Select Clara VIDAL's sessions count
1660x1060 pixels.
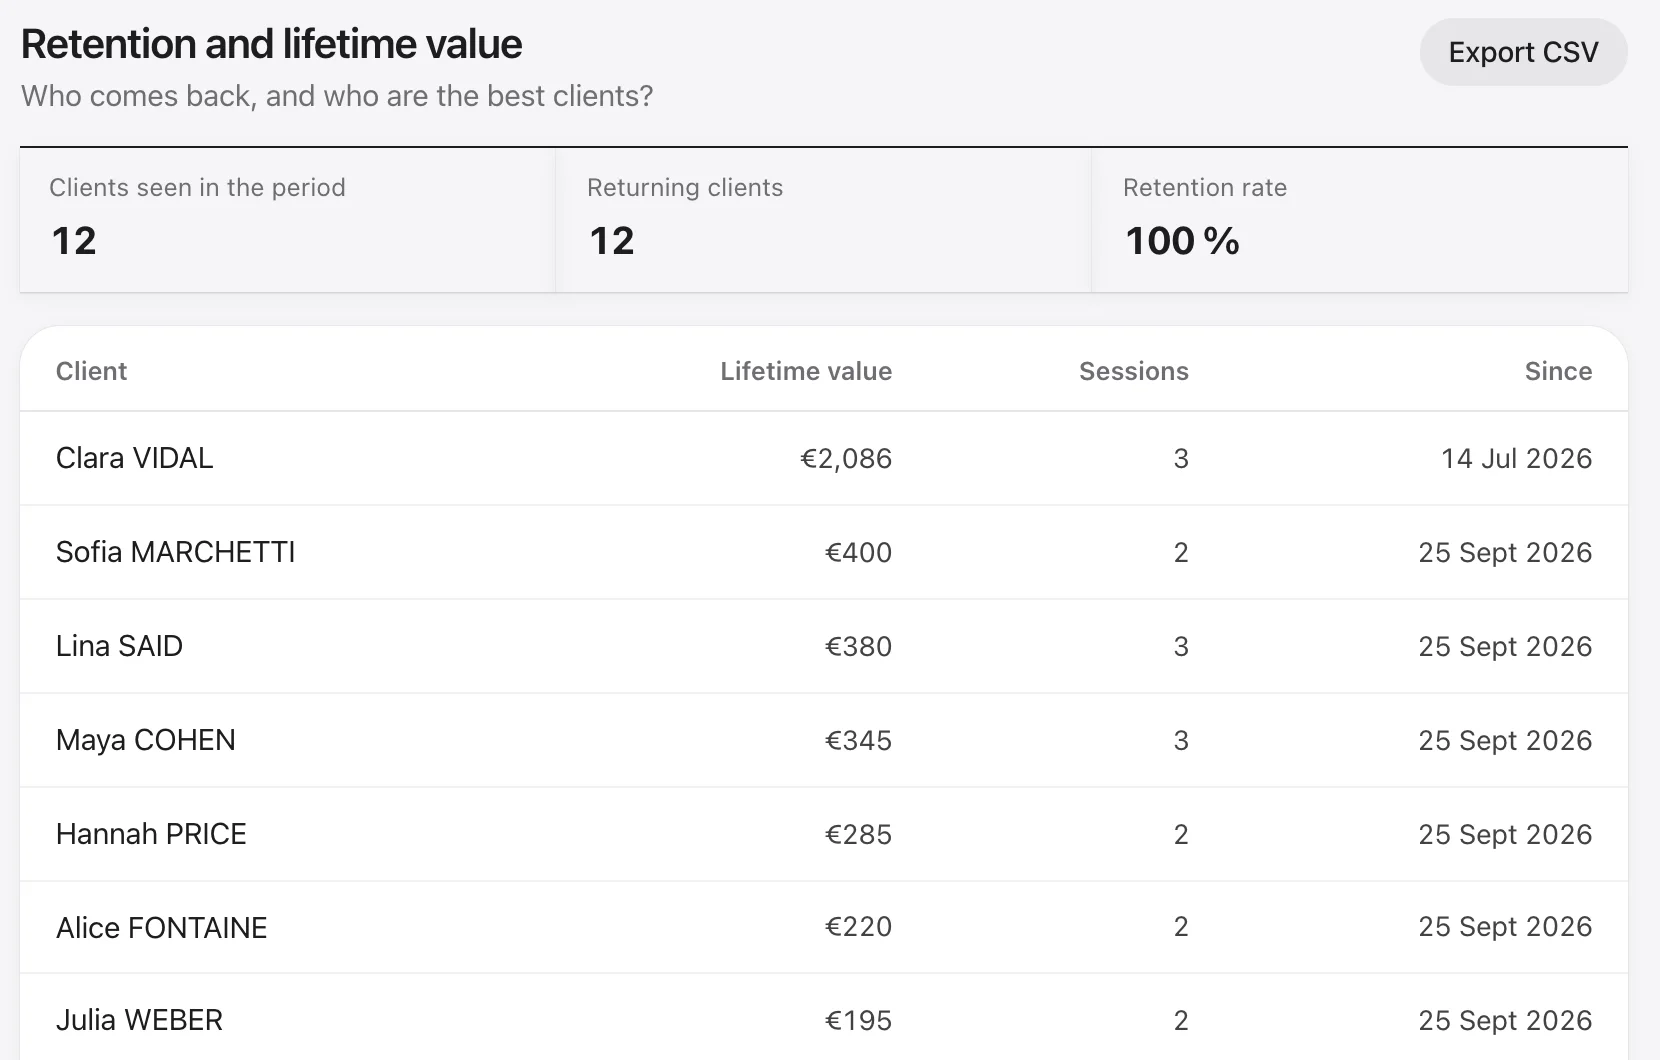click(1181, 458)
